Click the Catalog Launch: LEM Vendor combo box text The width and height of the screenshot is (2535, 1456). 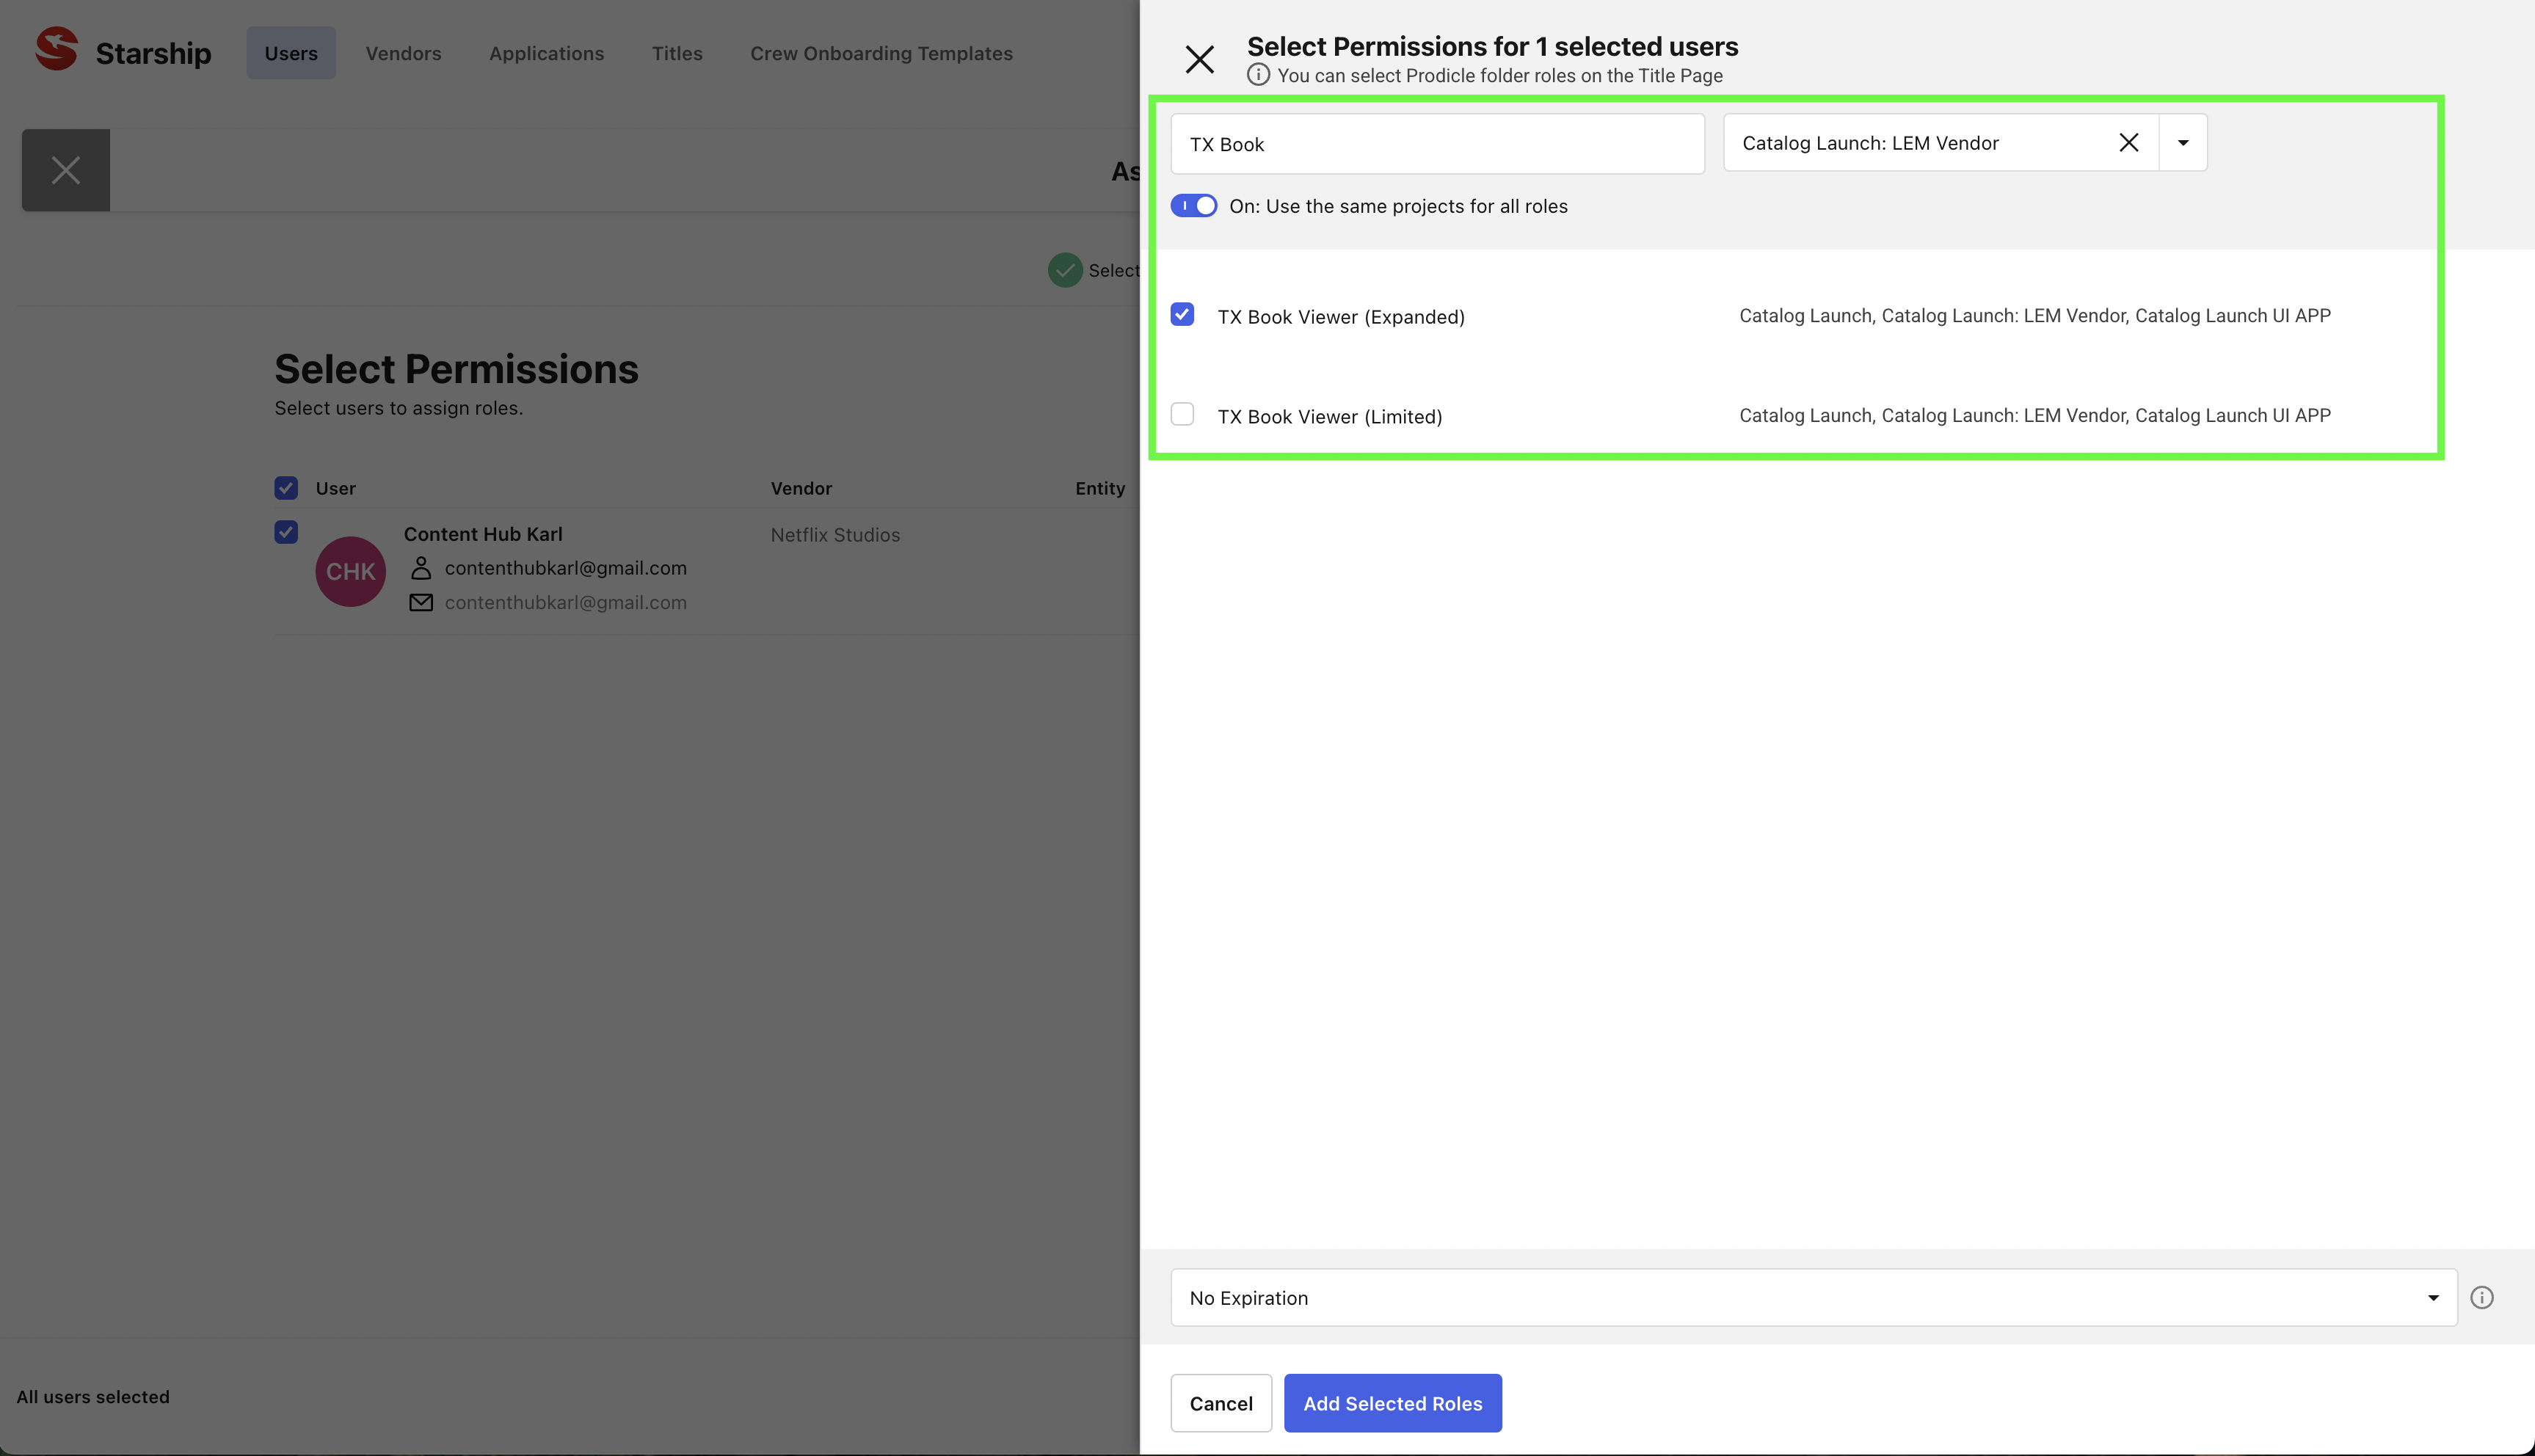(x=1870, y=143)
